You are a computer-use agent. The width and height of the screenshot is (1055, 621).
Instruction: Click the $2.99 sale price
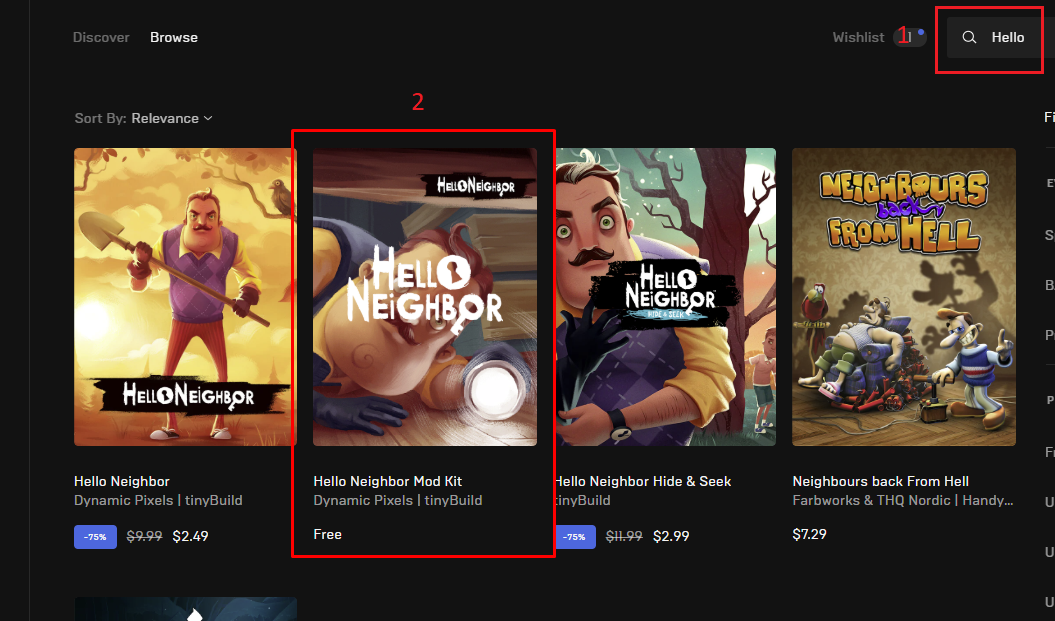click(x=671, y=536)
